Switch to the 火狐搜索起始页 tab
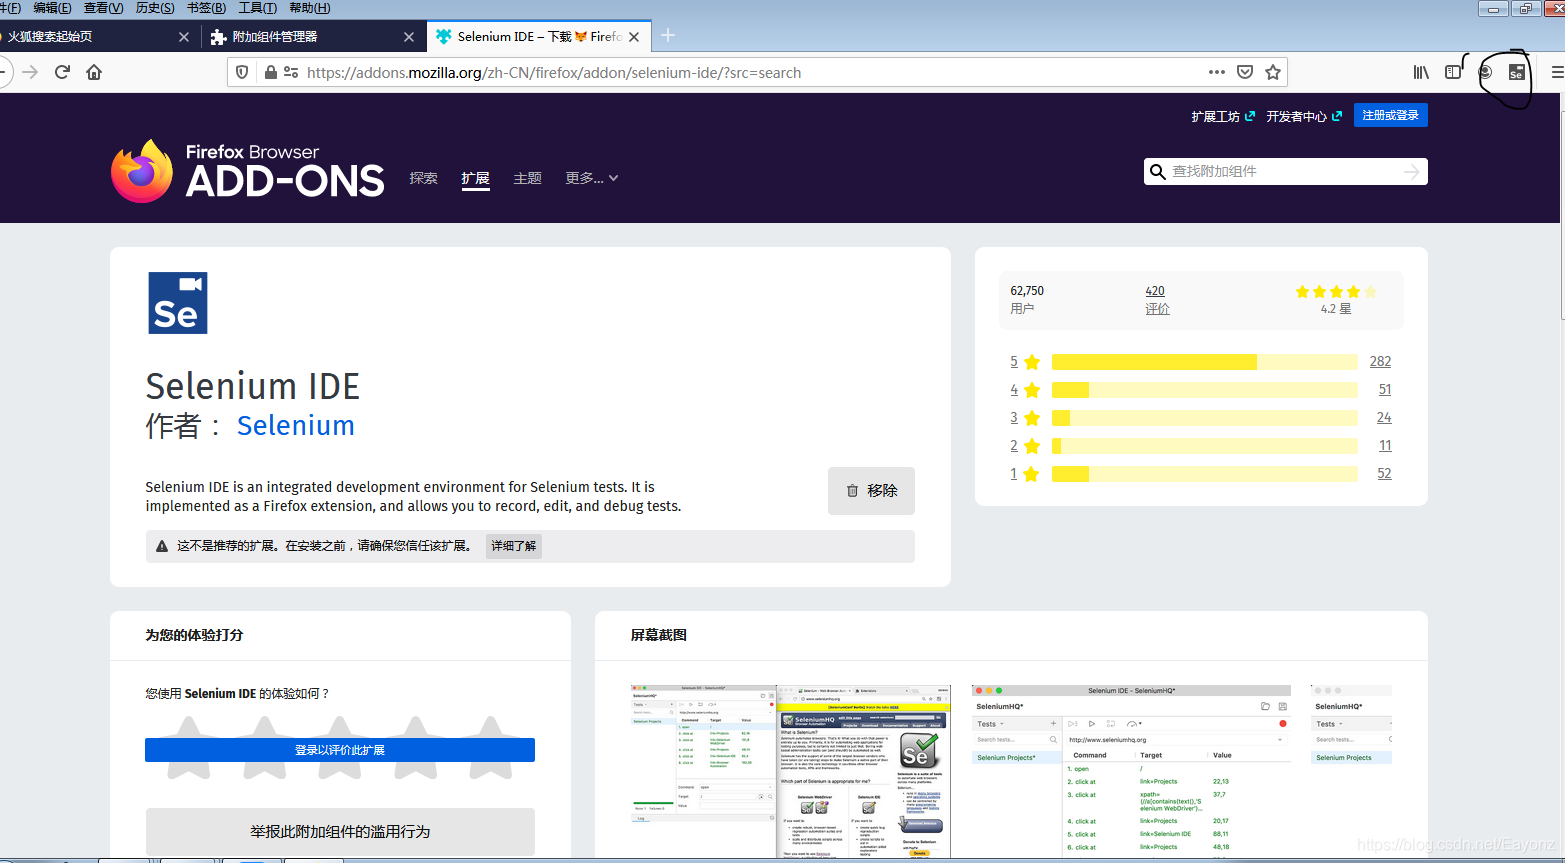 coord(98,37)
